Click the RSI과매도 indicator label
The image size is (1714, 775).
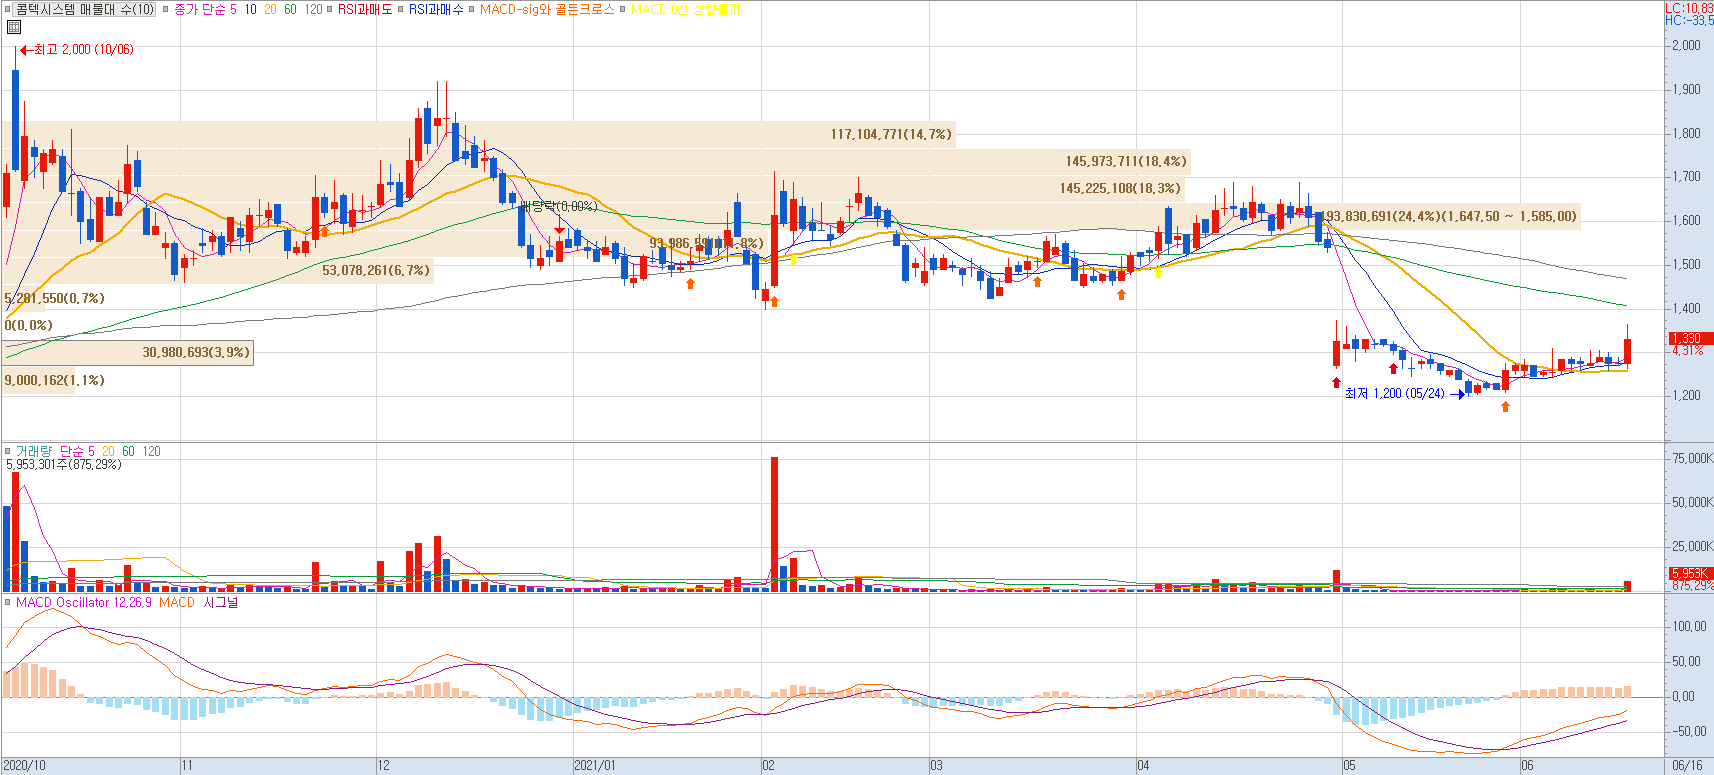[x=365, y=9]
